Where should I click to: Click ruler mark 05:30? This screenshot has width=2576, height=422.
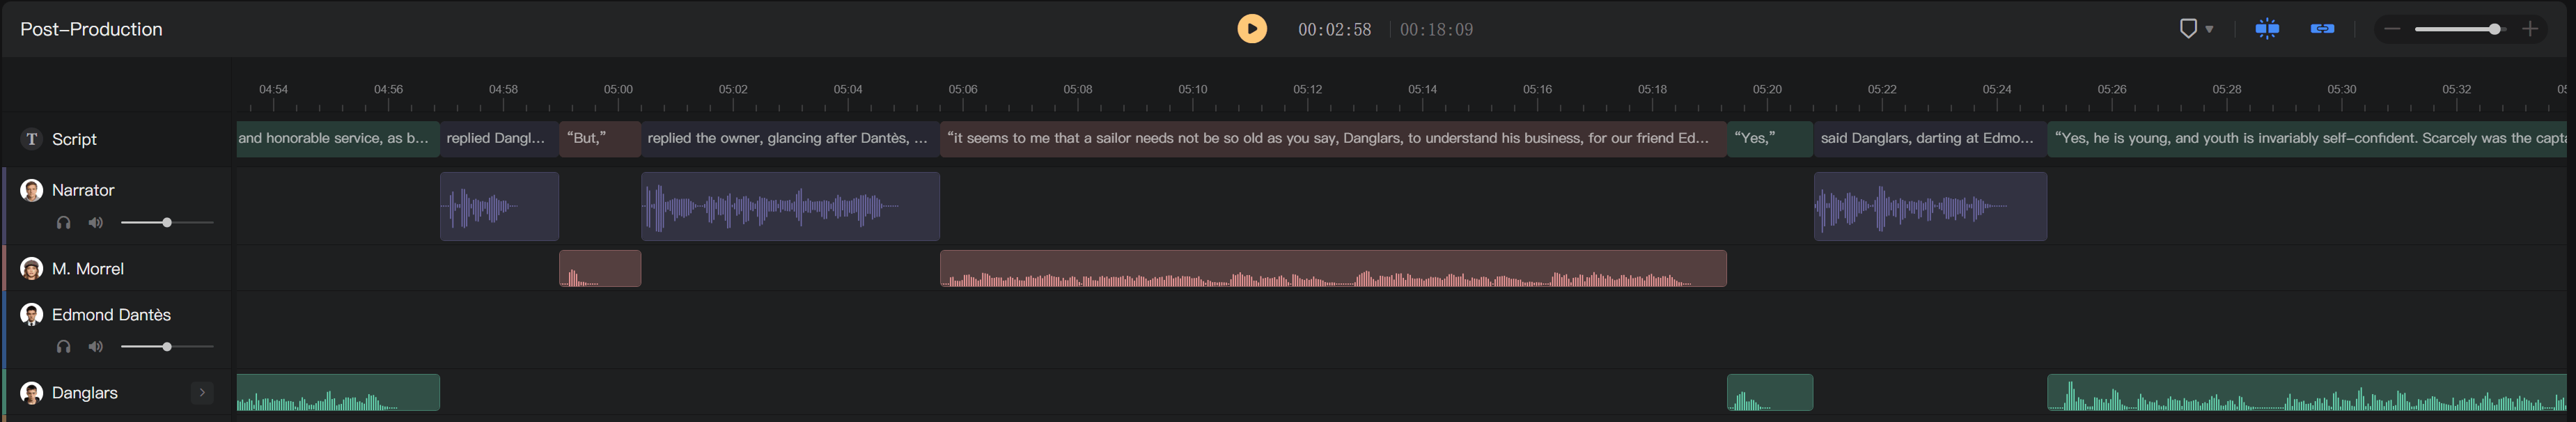tap(2341, 90)
